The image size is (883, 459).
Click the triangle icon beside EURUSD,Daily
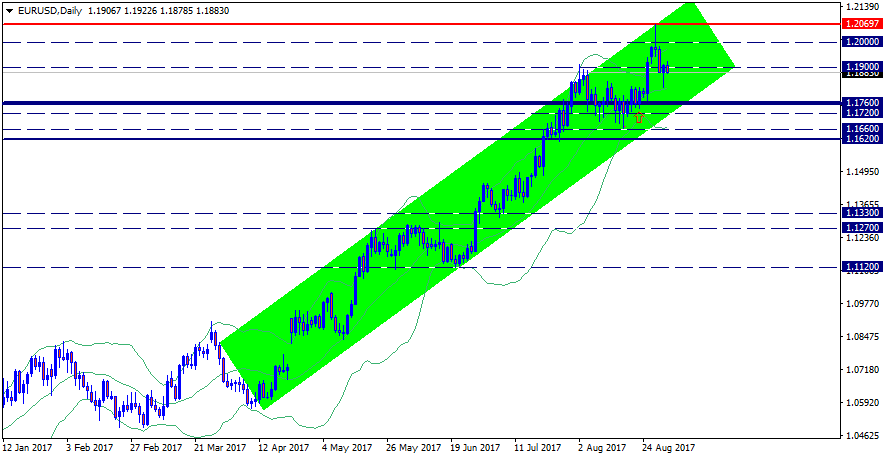tap(8, 10)
